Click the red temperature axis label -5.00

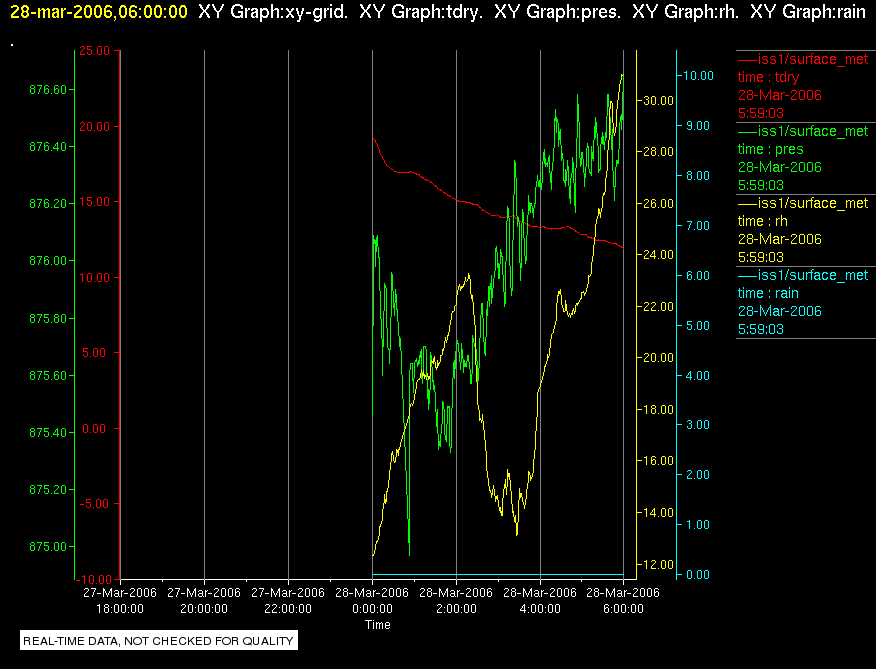(94, 504)
